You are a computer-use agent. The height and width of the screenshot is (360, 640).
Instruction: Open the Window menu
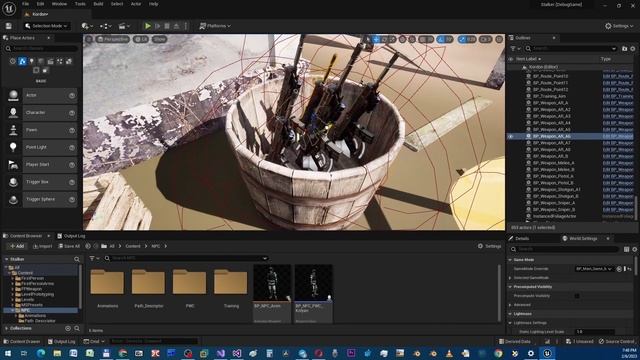tap(59, 4)
